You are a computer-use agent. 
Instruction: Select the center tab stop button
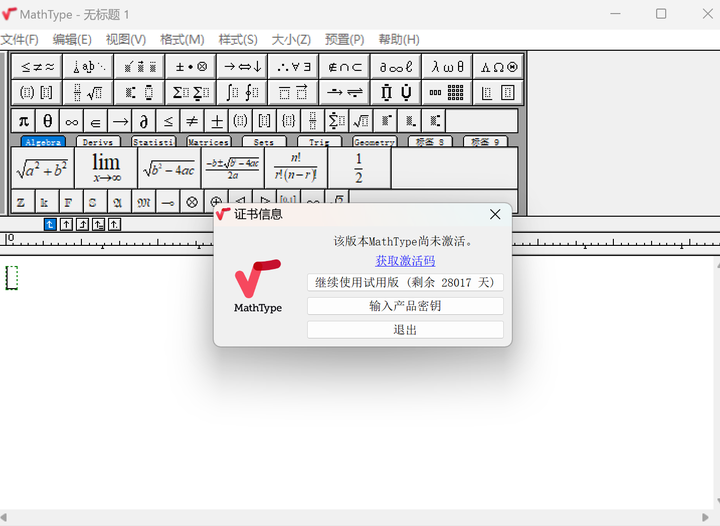coord(66,224)
